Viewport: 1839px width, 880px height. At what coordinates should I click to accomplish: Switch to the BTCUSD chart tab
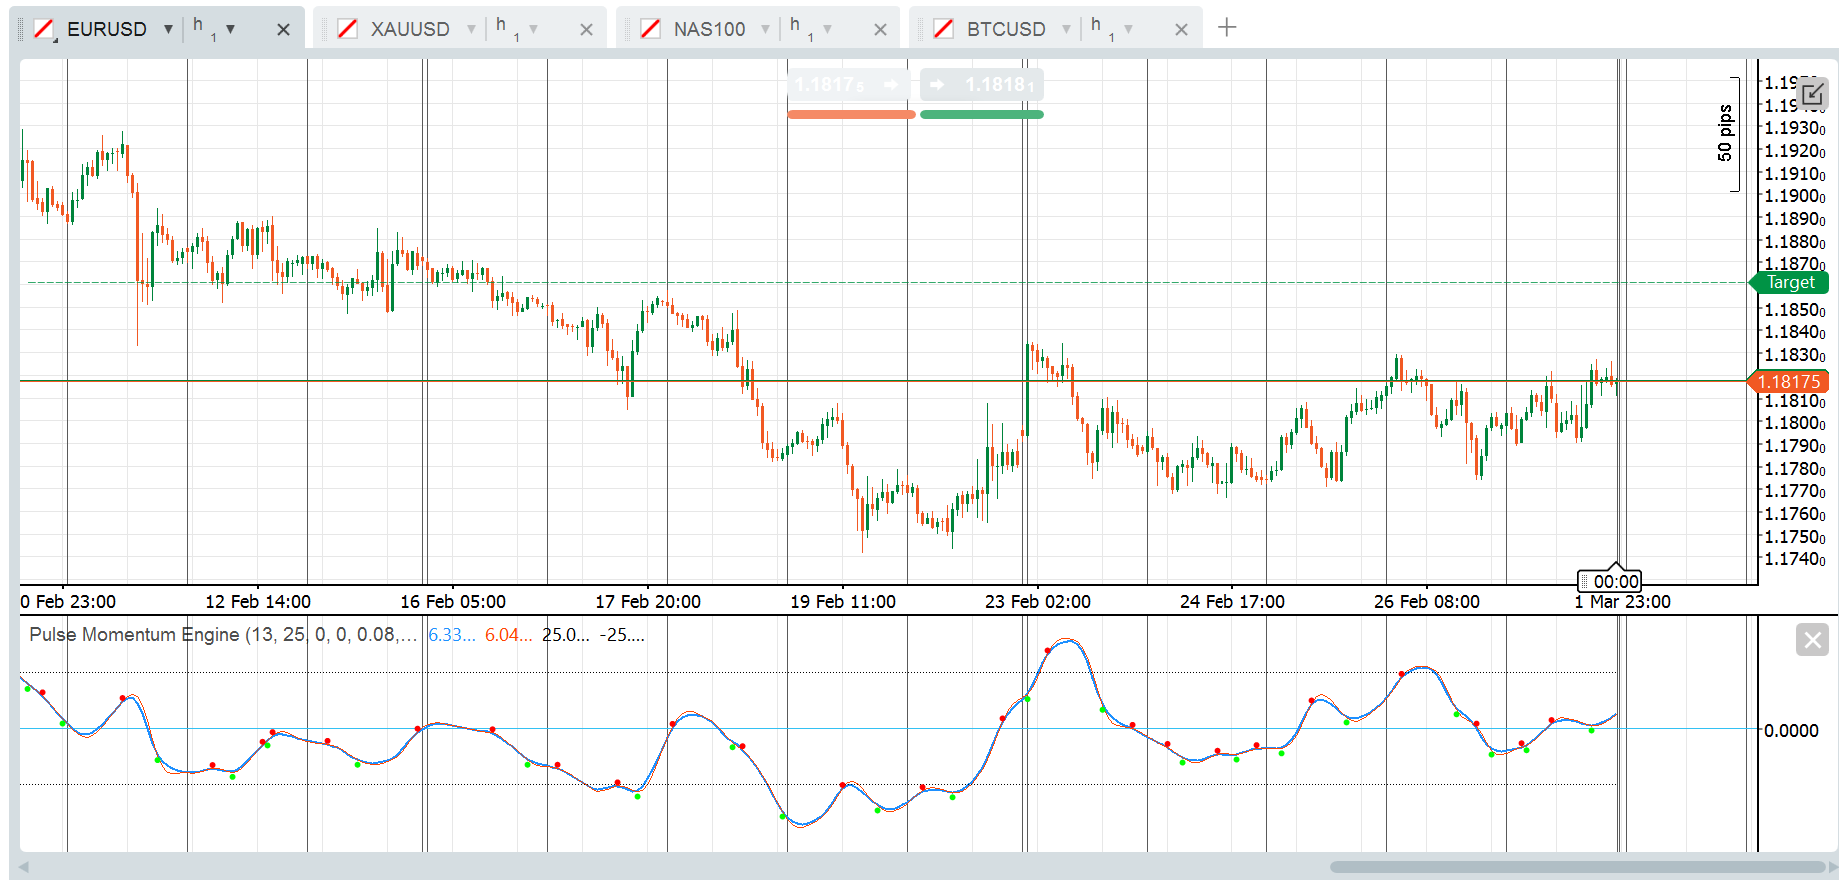pyautogui.click(x=1005, y=29)
